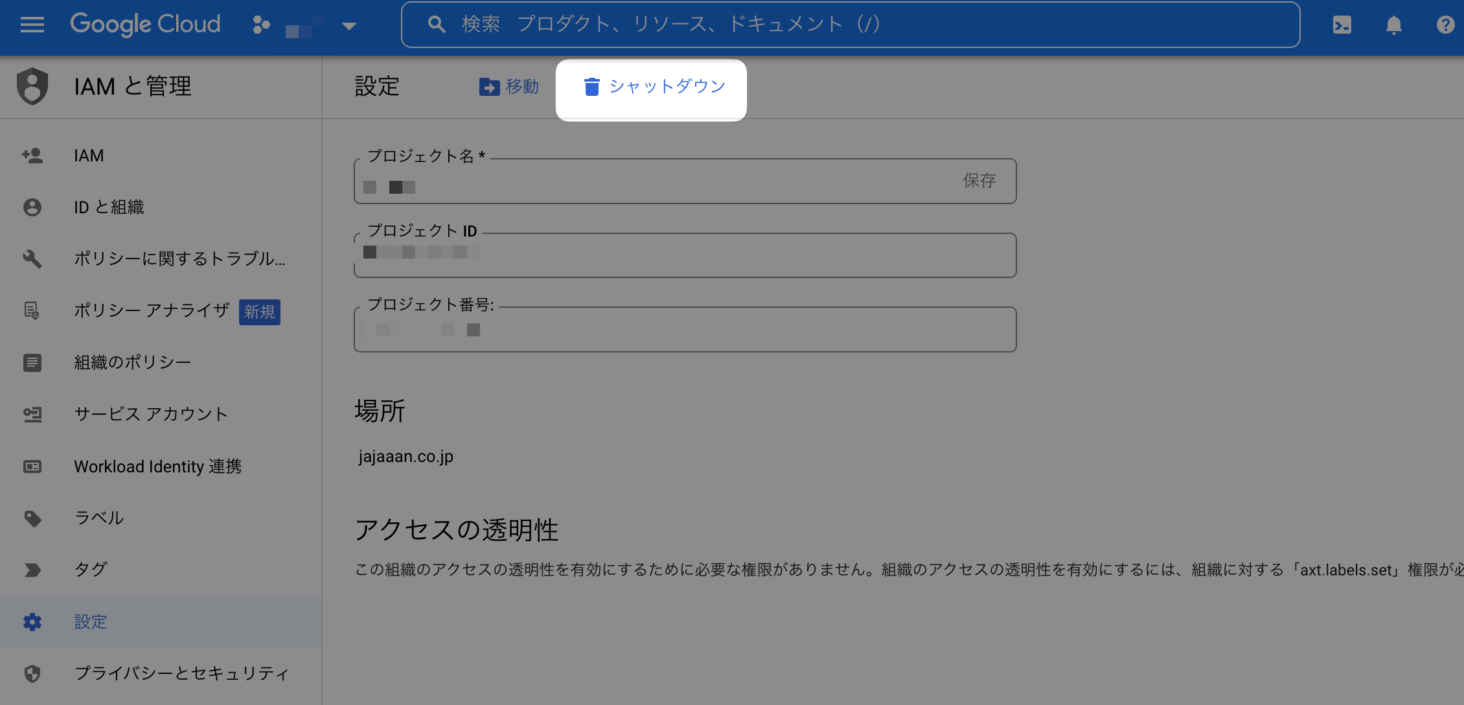Open Workload Identity 連携 page
The image size is (1464, 705).
[x=158, y=467]
